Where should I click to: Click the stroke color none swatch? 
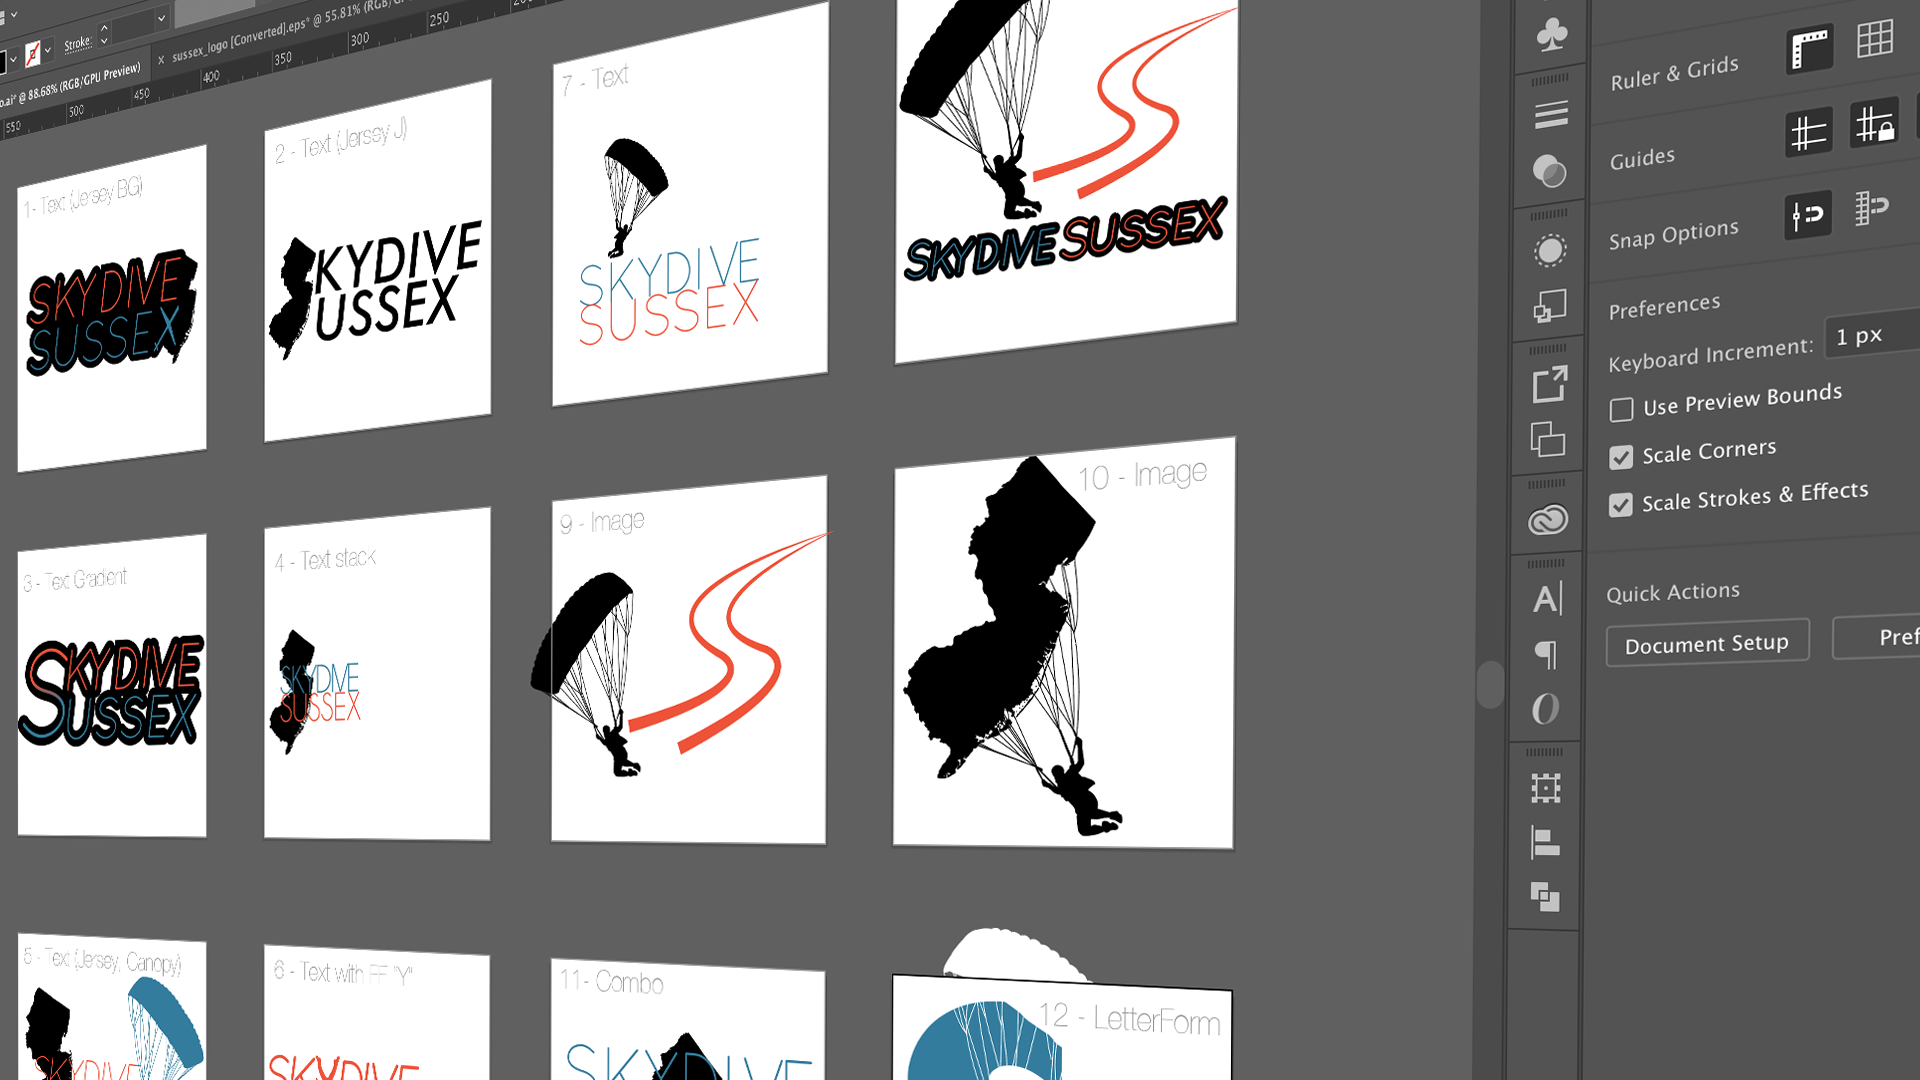click(x=33, y=53)
